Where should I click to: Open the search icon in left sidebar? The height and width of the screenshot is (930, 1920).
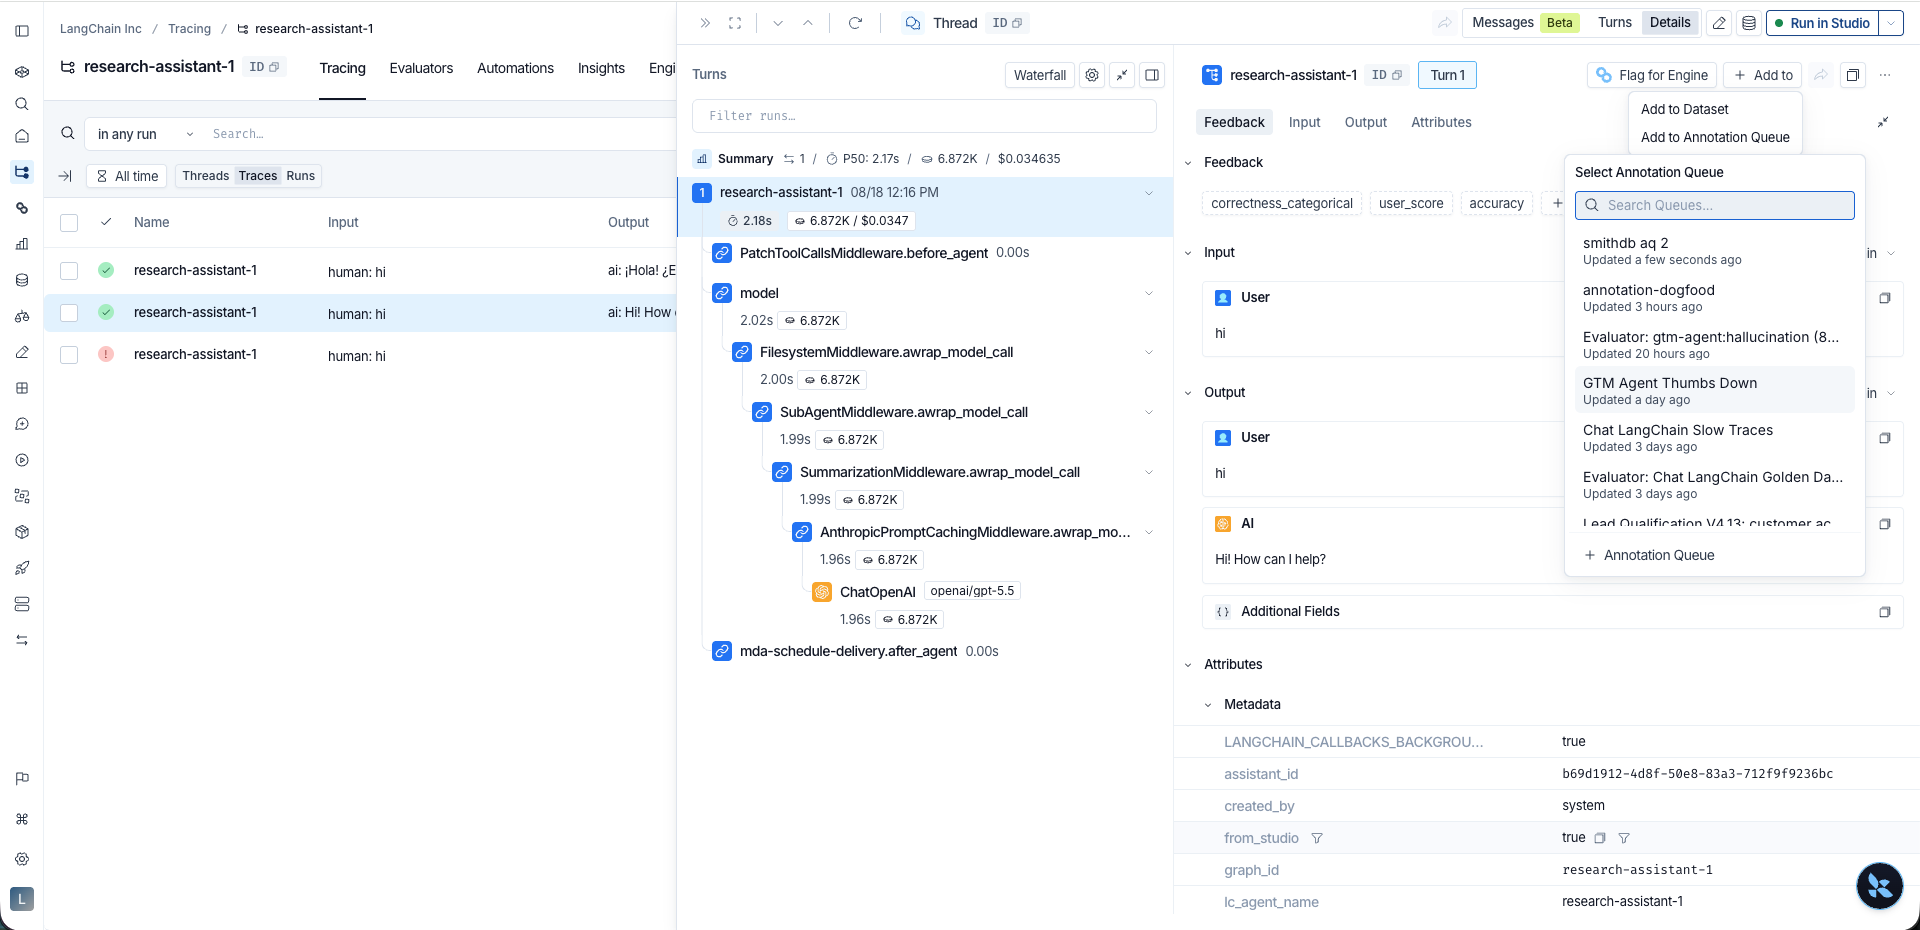[22, 104]
